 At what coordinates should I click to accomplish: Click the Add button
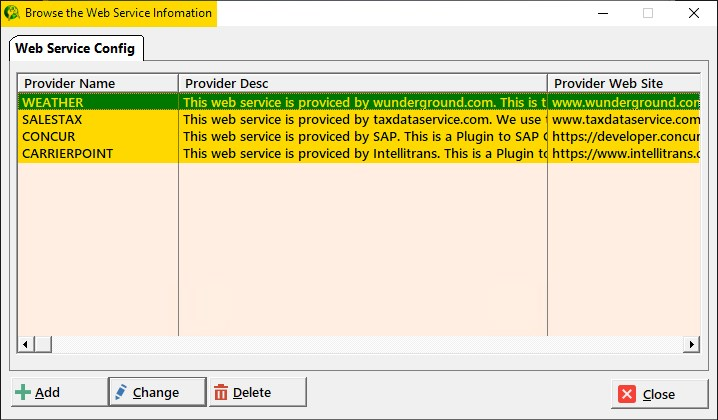click(x=59, y=392)
